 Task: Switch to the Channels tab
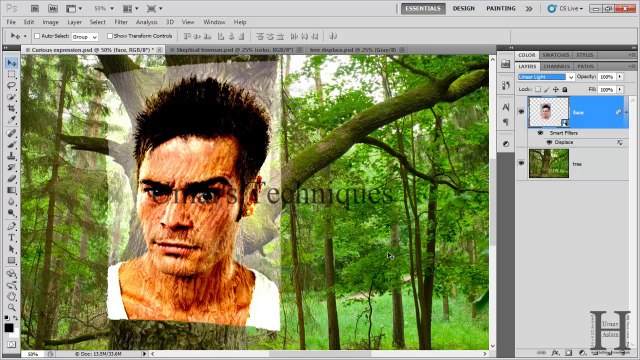[557, 66]
